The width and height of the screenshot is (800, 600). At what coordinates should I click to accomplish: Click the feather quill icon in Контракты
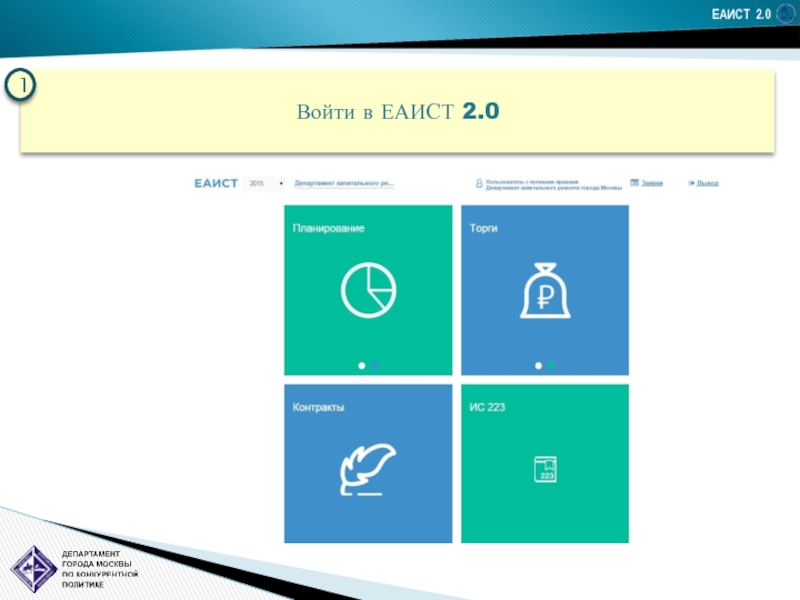click(368, 469)
